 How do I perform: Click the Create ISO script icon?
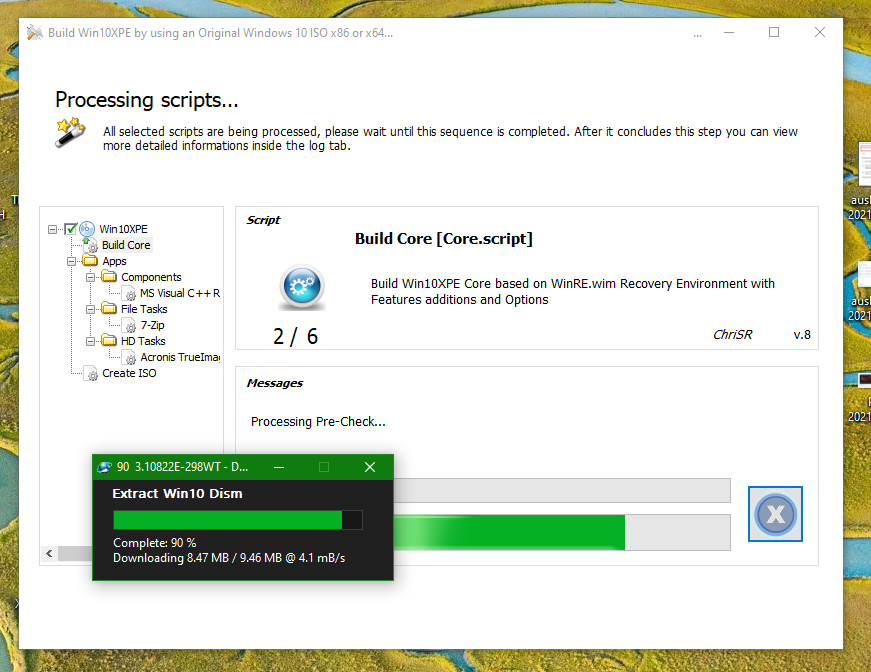pyautogui.click(x=91, y=373)
